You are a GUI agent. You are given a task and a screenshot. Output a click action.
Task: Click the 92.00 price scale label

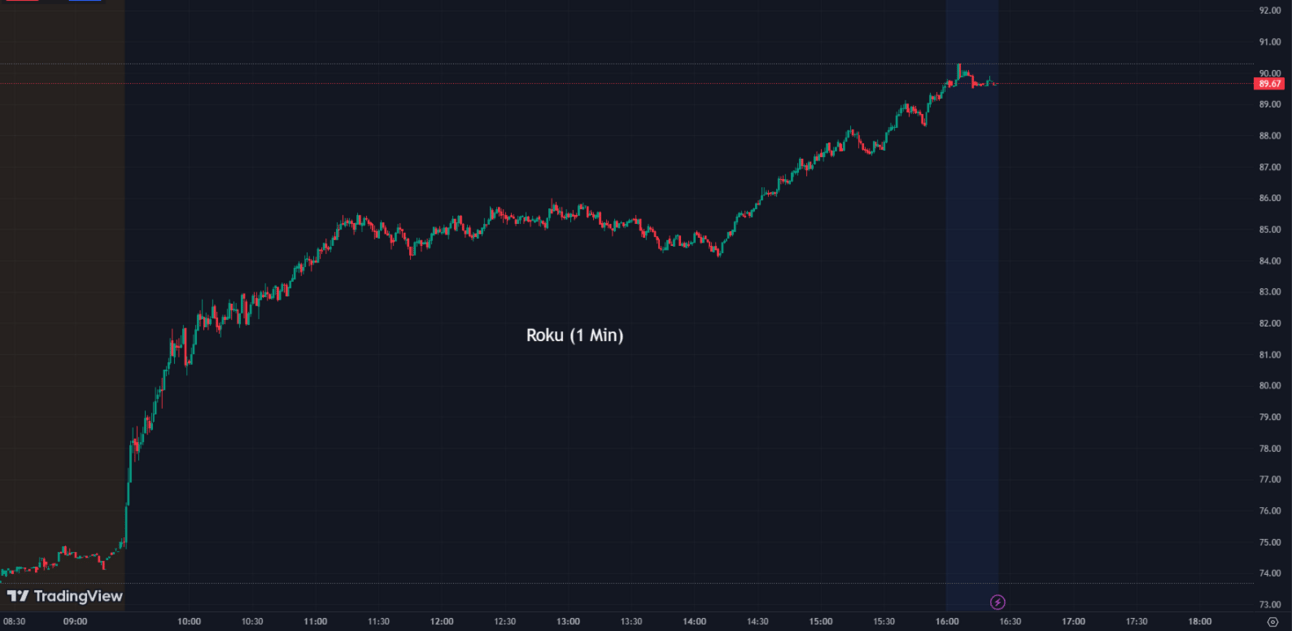coord(1270,11)
